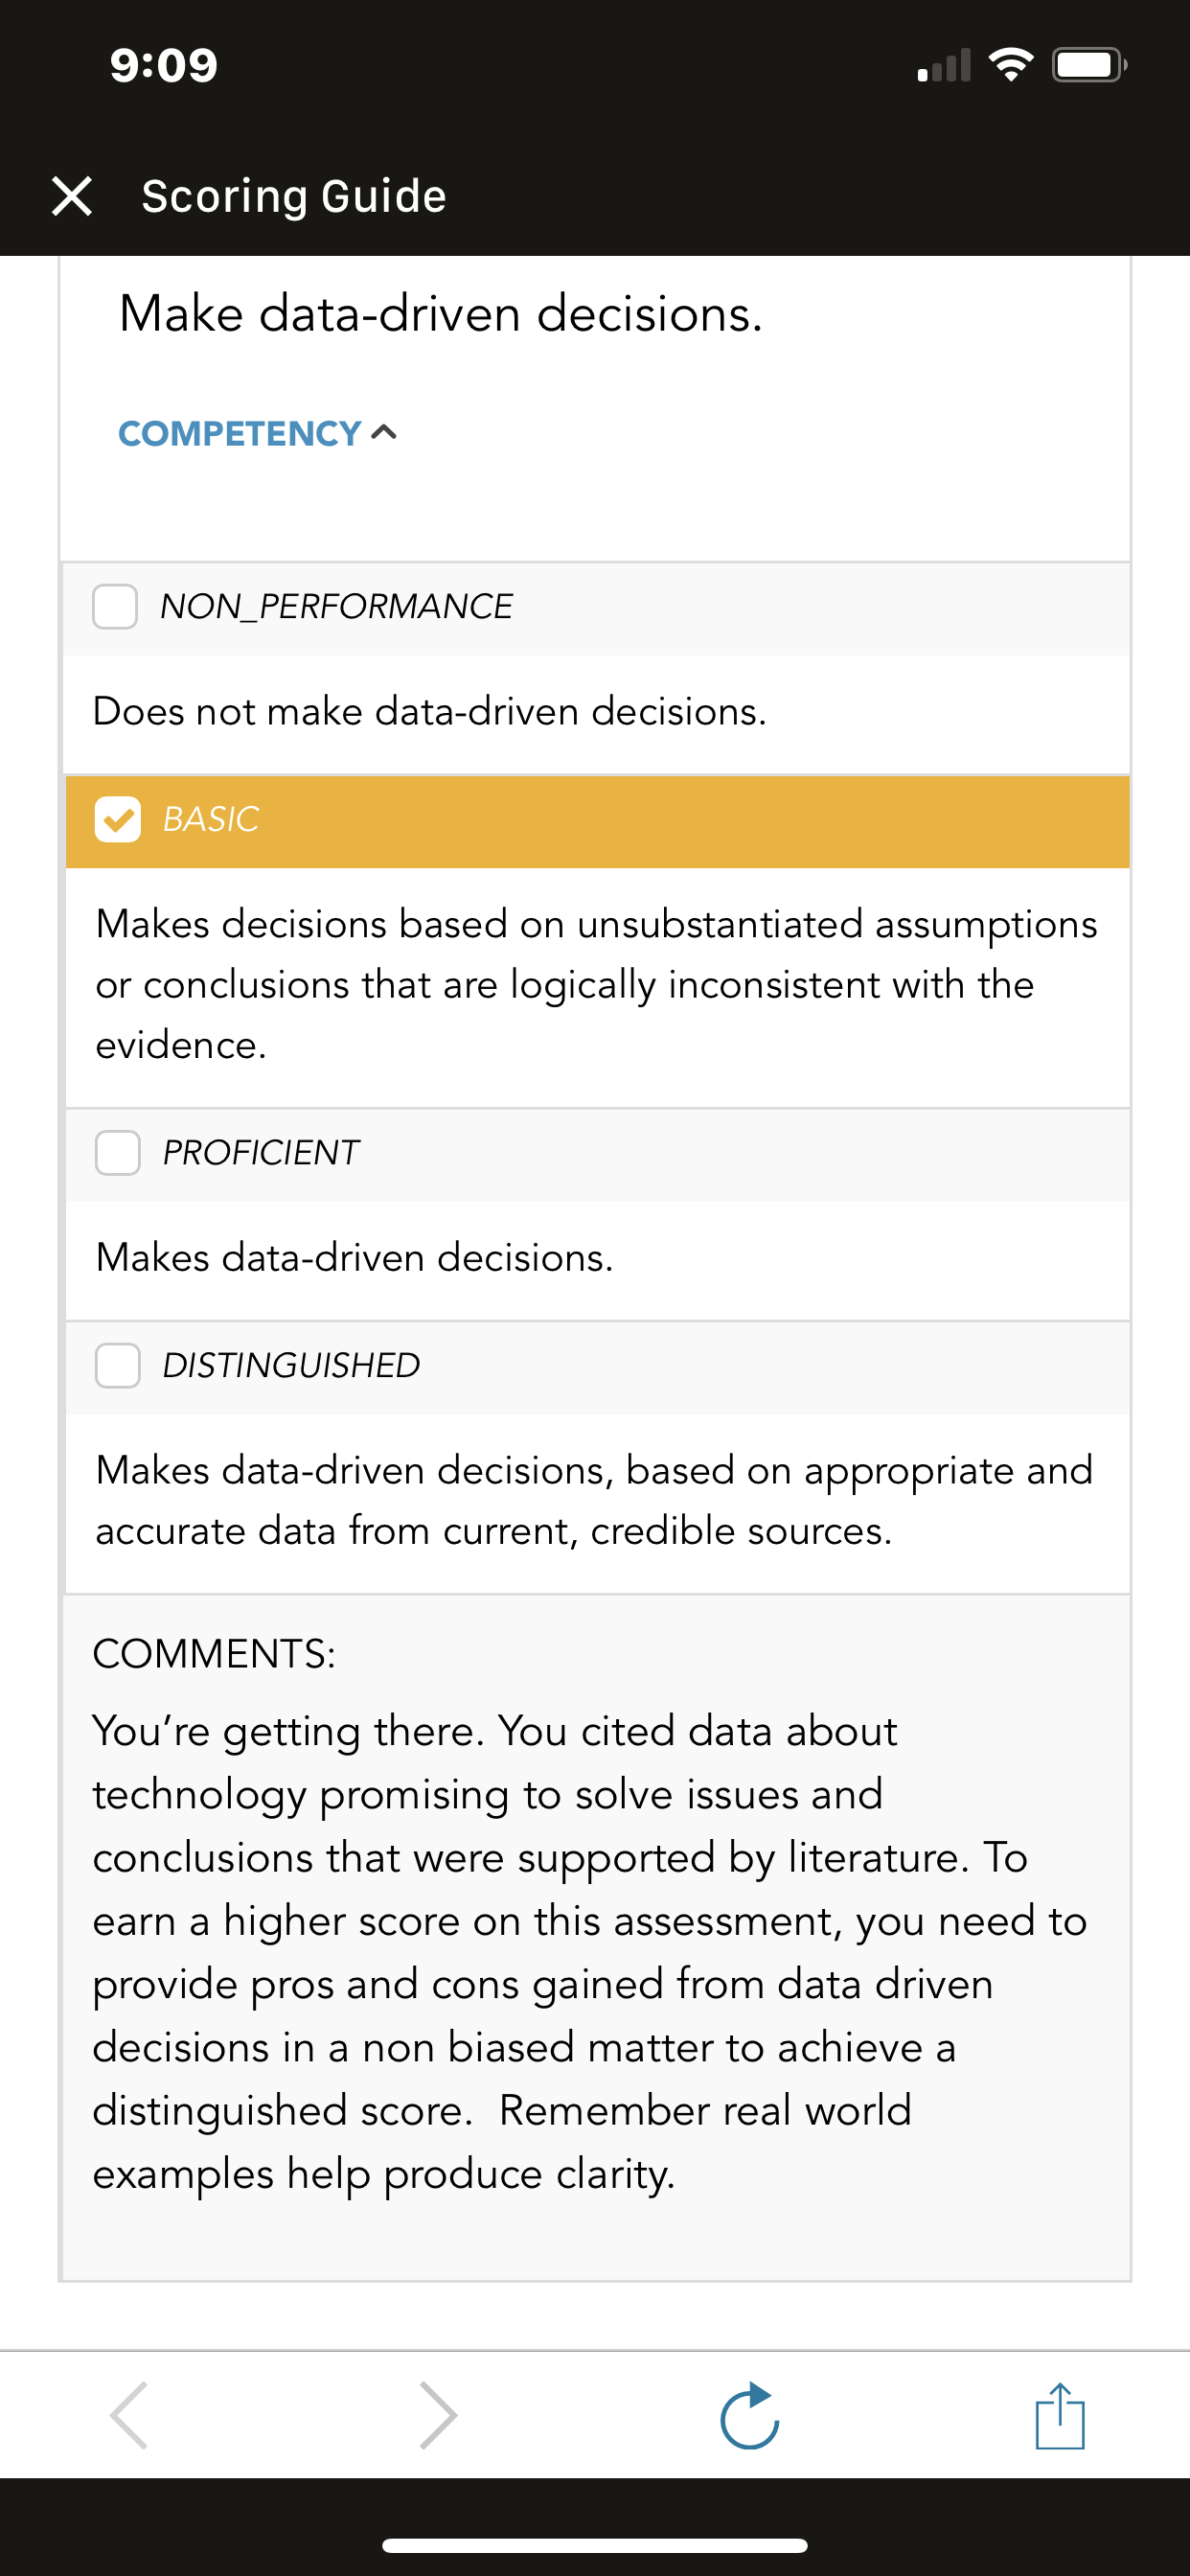Tap the browser forward arrow
This screenshot has width=1190, height=2576.
tap(438, 2416)
